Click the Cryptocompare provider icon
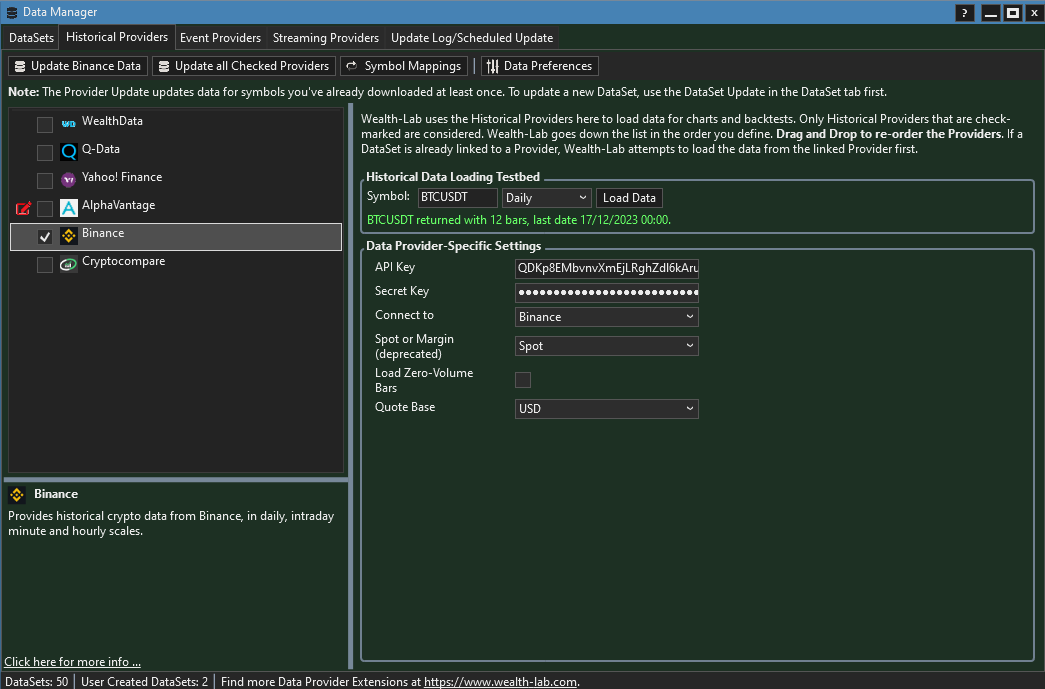Image resolution: width=1045 pixels, height=689 pixels. click(x=69, y=264)
